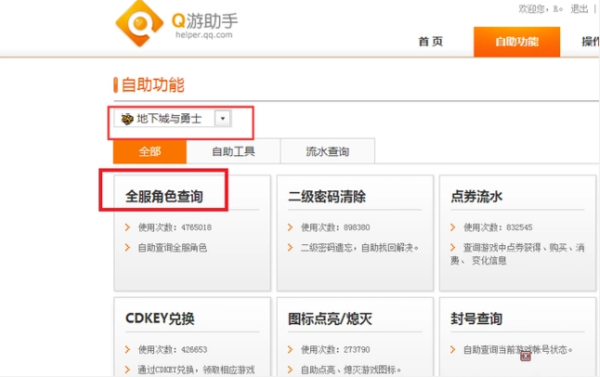Open the 封号查询 function card

pos(517,337)
